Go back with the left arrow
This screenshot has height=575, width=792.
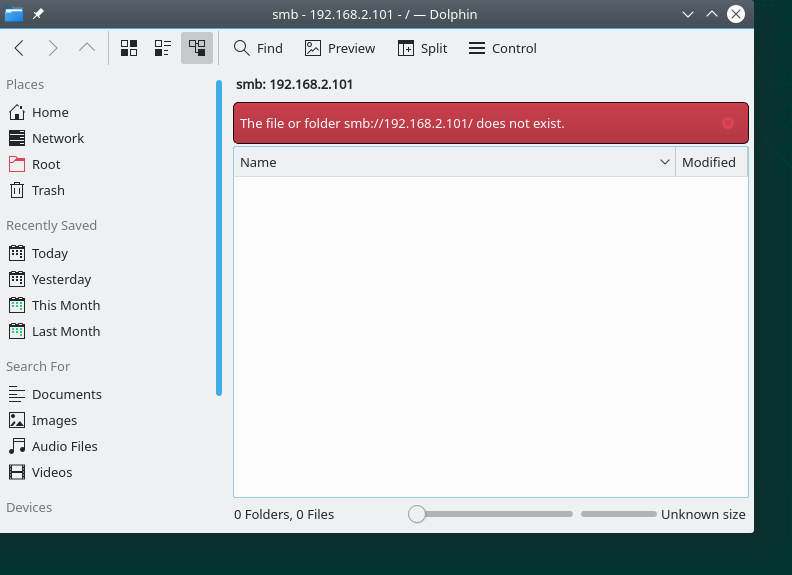[19, 48]
